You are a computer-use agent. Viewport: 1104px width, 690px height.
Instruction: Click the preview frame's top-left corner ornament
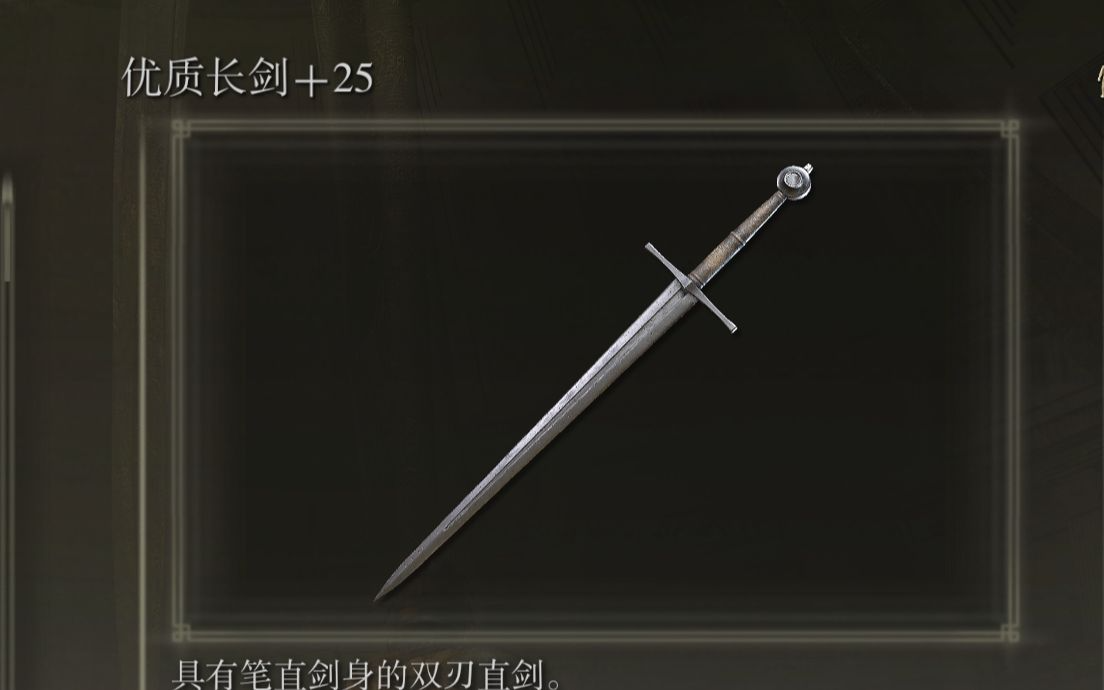pos(181,129)
